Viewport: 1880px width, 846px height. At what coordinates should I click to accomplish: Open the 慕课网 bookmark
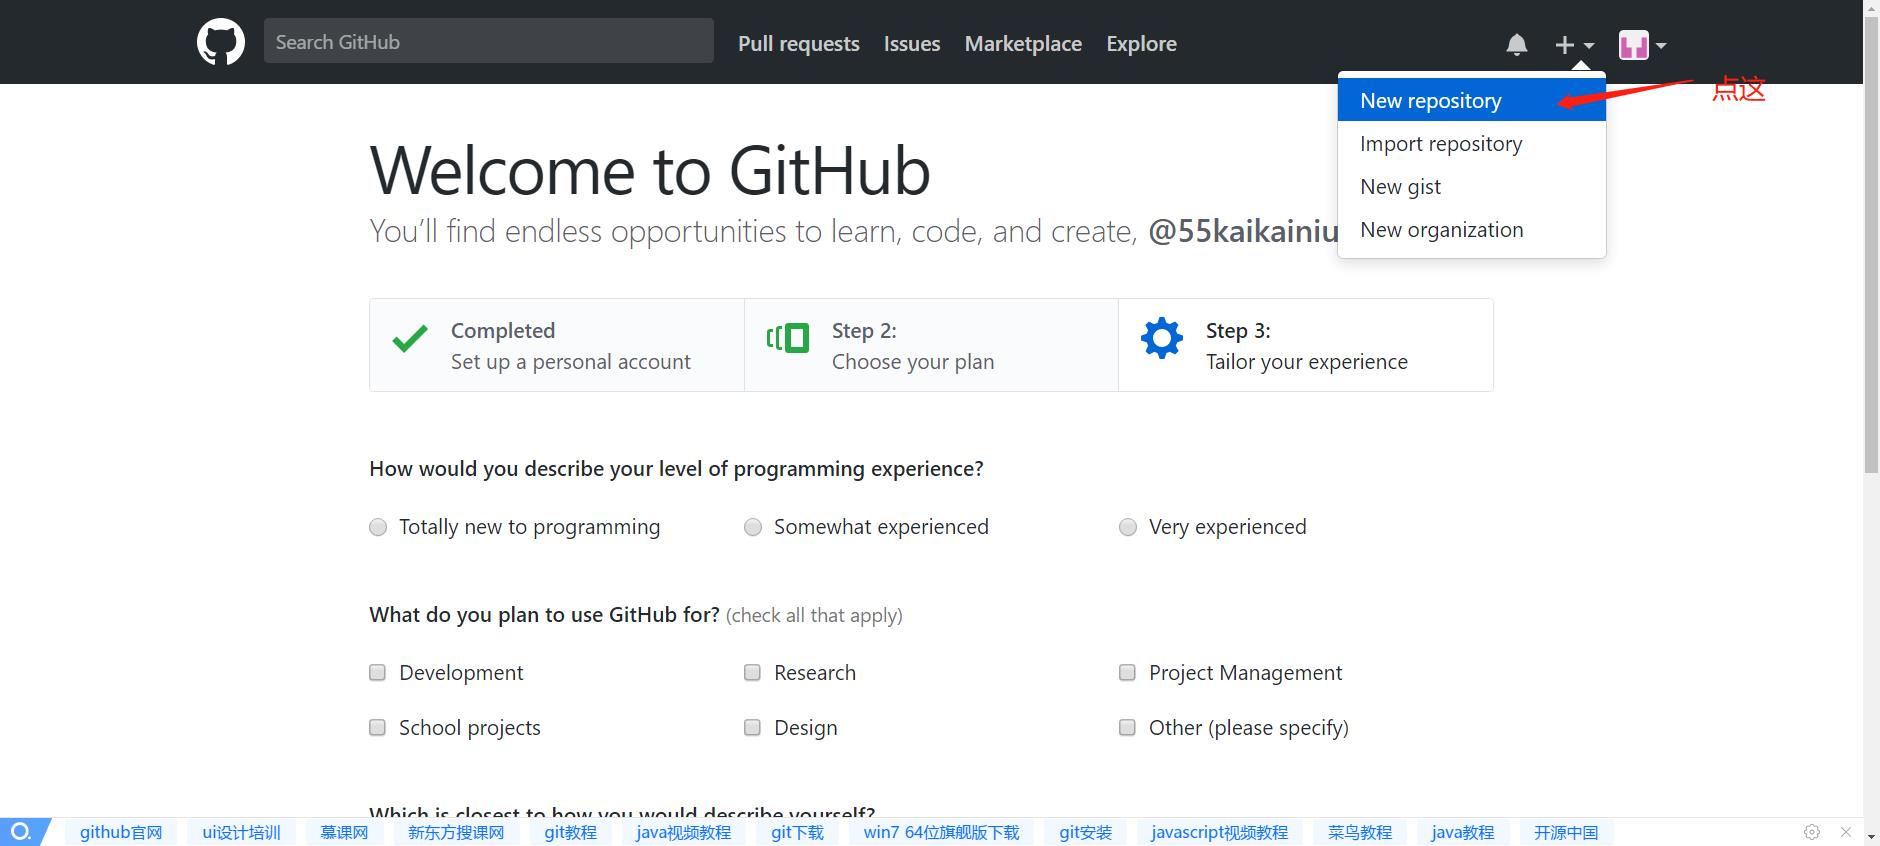[x=344, y=832]
